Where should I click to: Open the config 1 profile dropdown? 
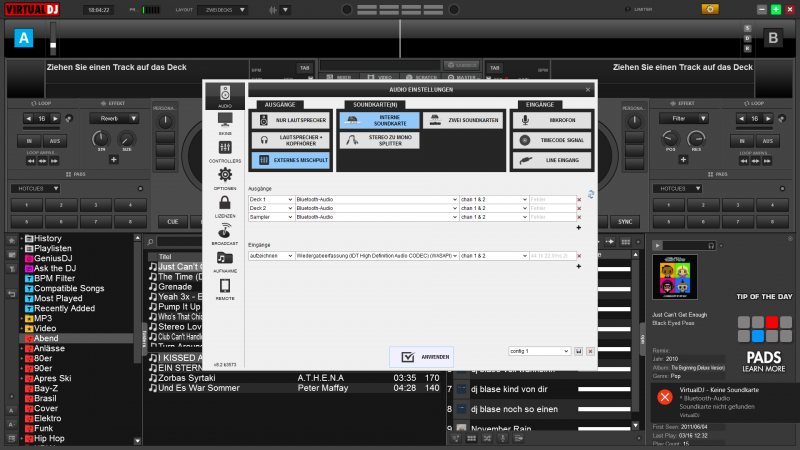(539, 351)
